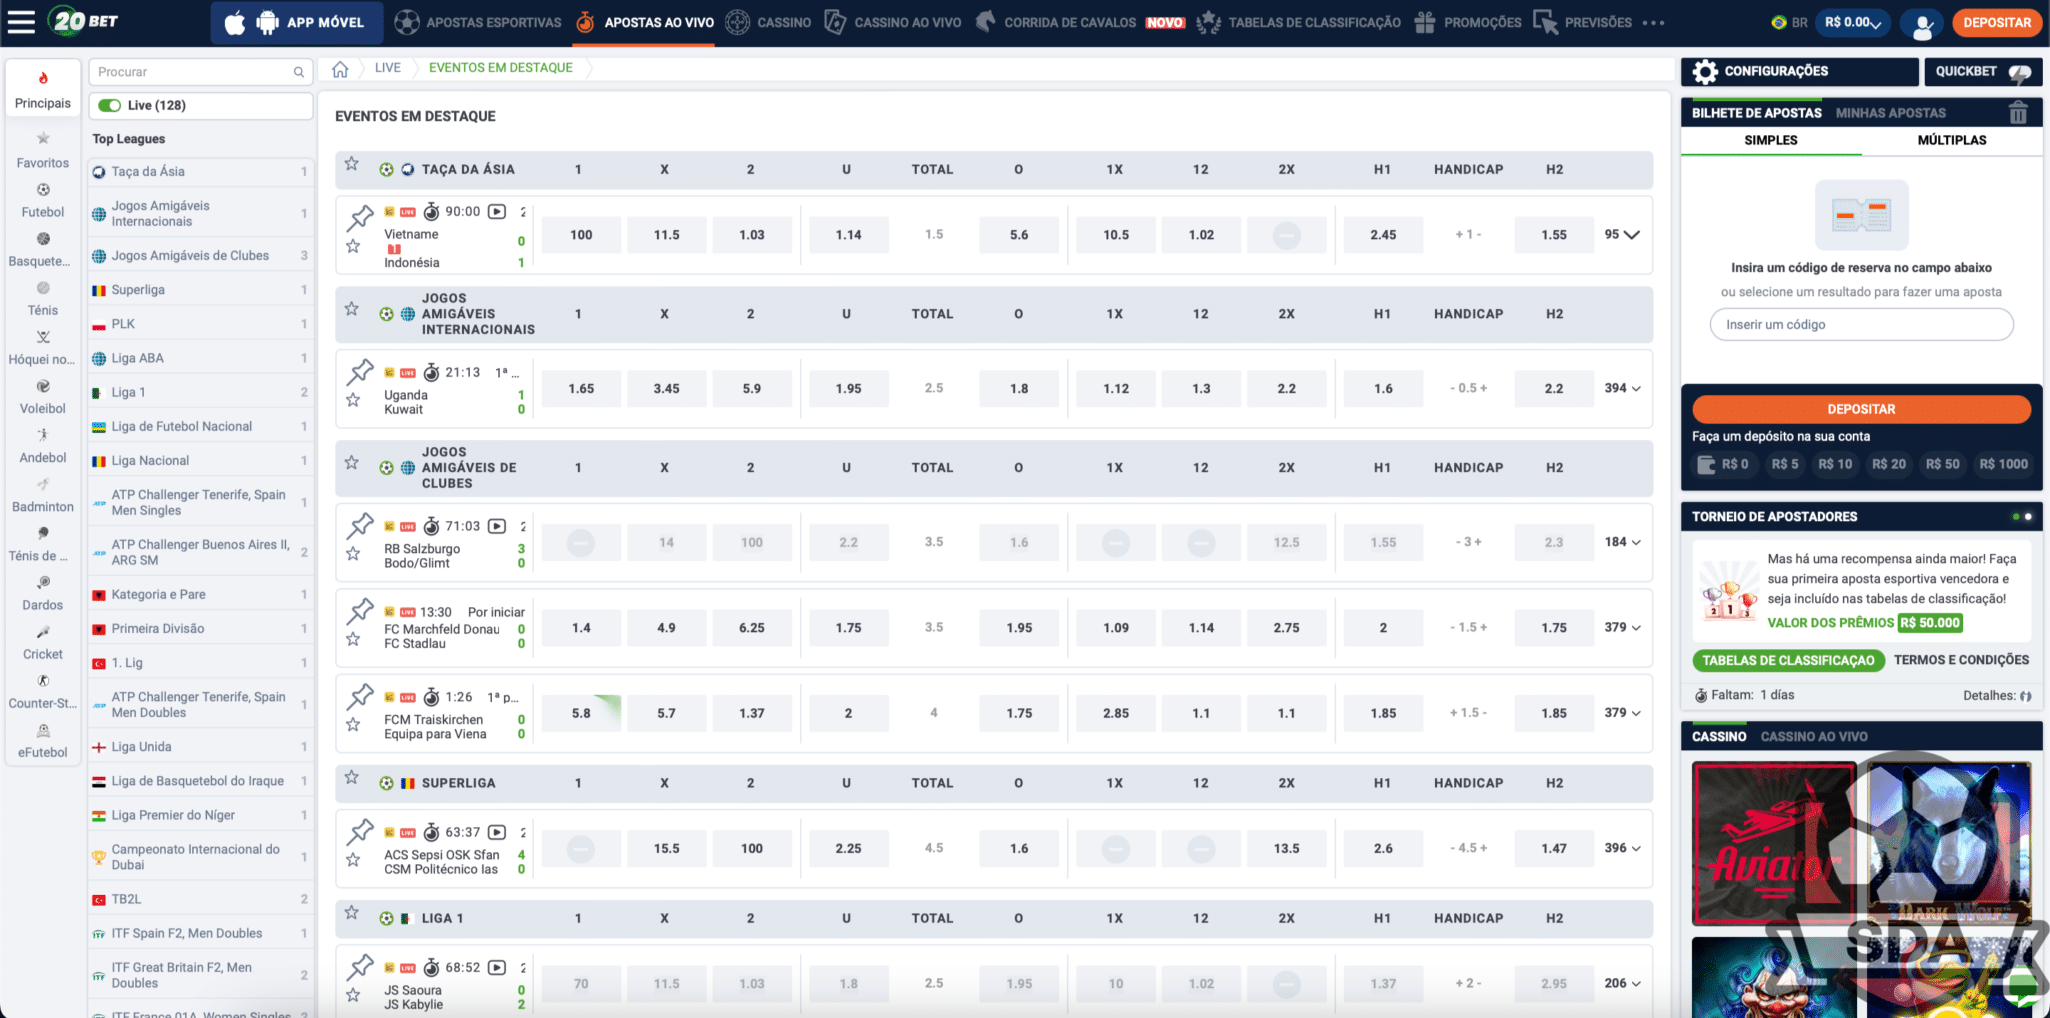Open Campeonato Internacional do Dubai league

[x=200, y=857]
